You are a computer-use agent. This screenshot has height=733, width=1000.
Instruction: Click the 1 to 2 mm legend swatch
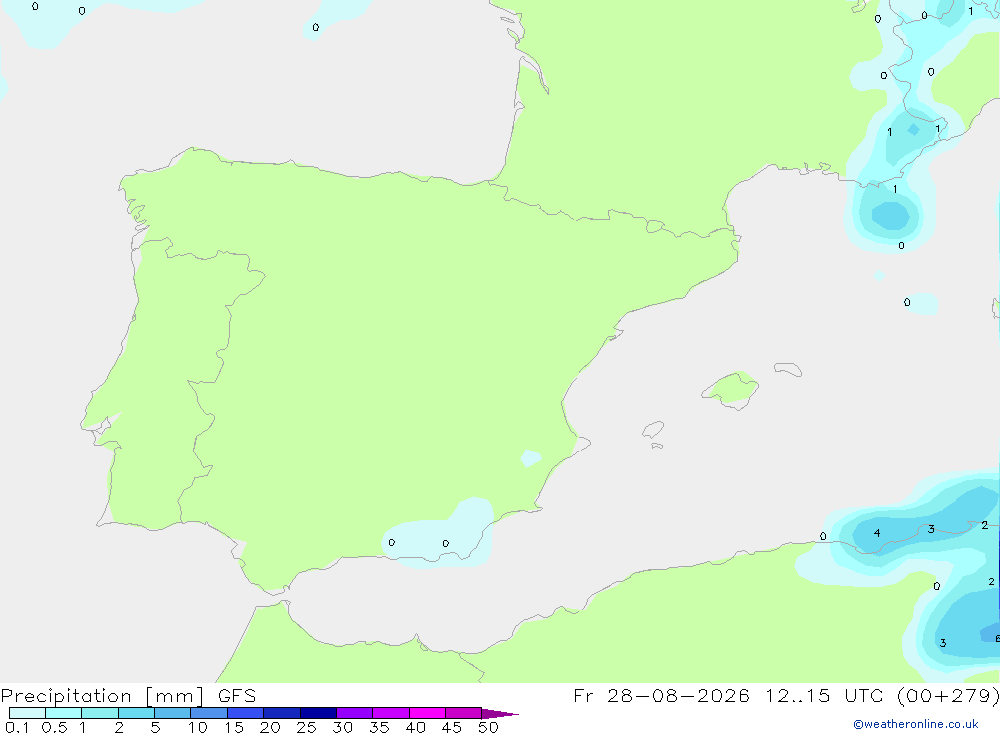pyautogui.click(x=99, y=713)
